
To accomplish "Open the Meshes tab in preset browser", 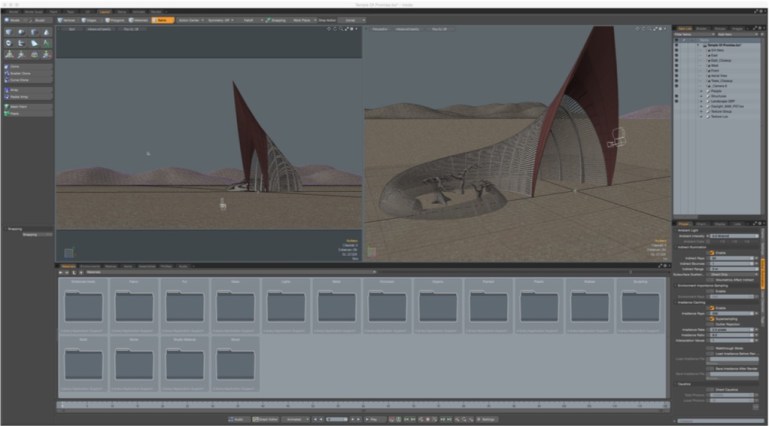I will coord(111,266).
